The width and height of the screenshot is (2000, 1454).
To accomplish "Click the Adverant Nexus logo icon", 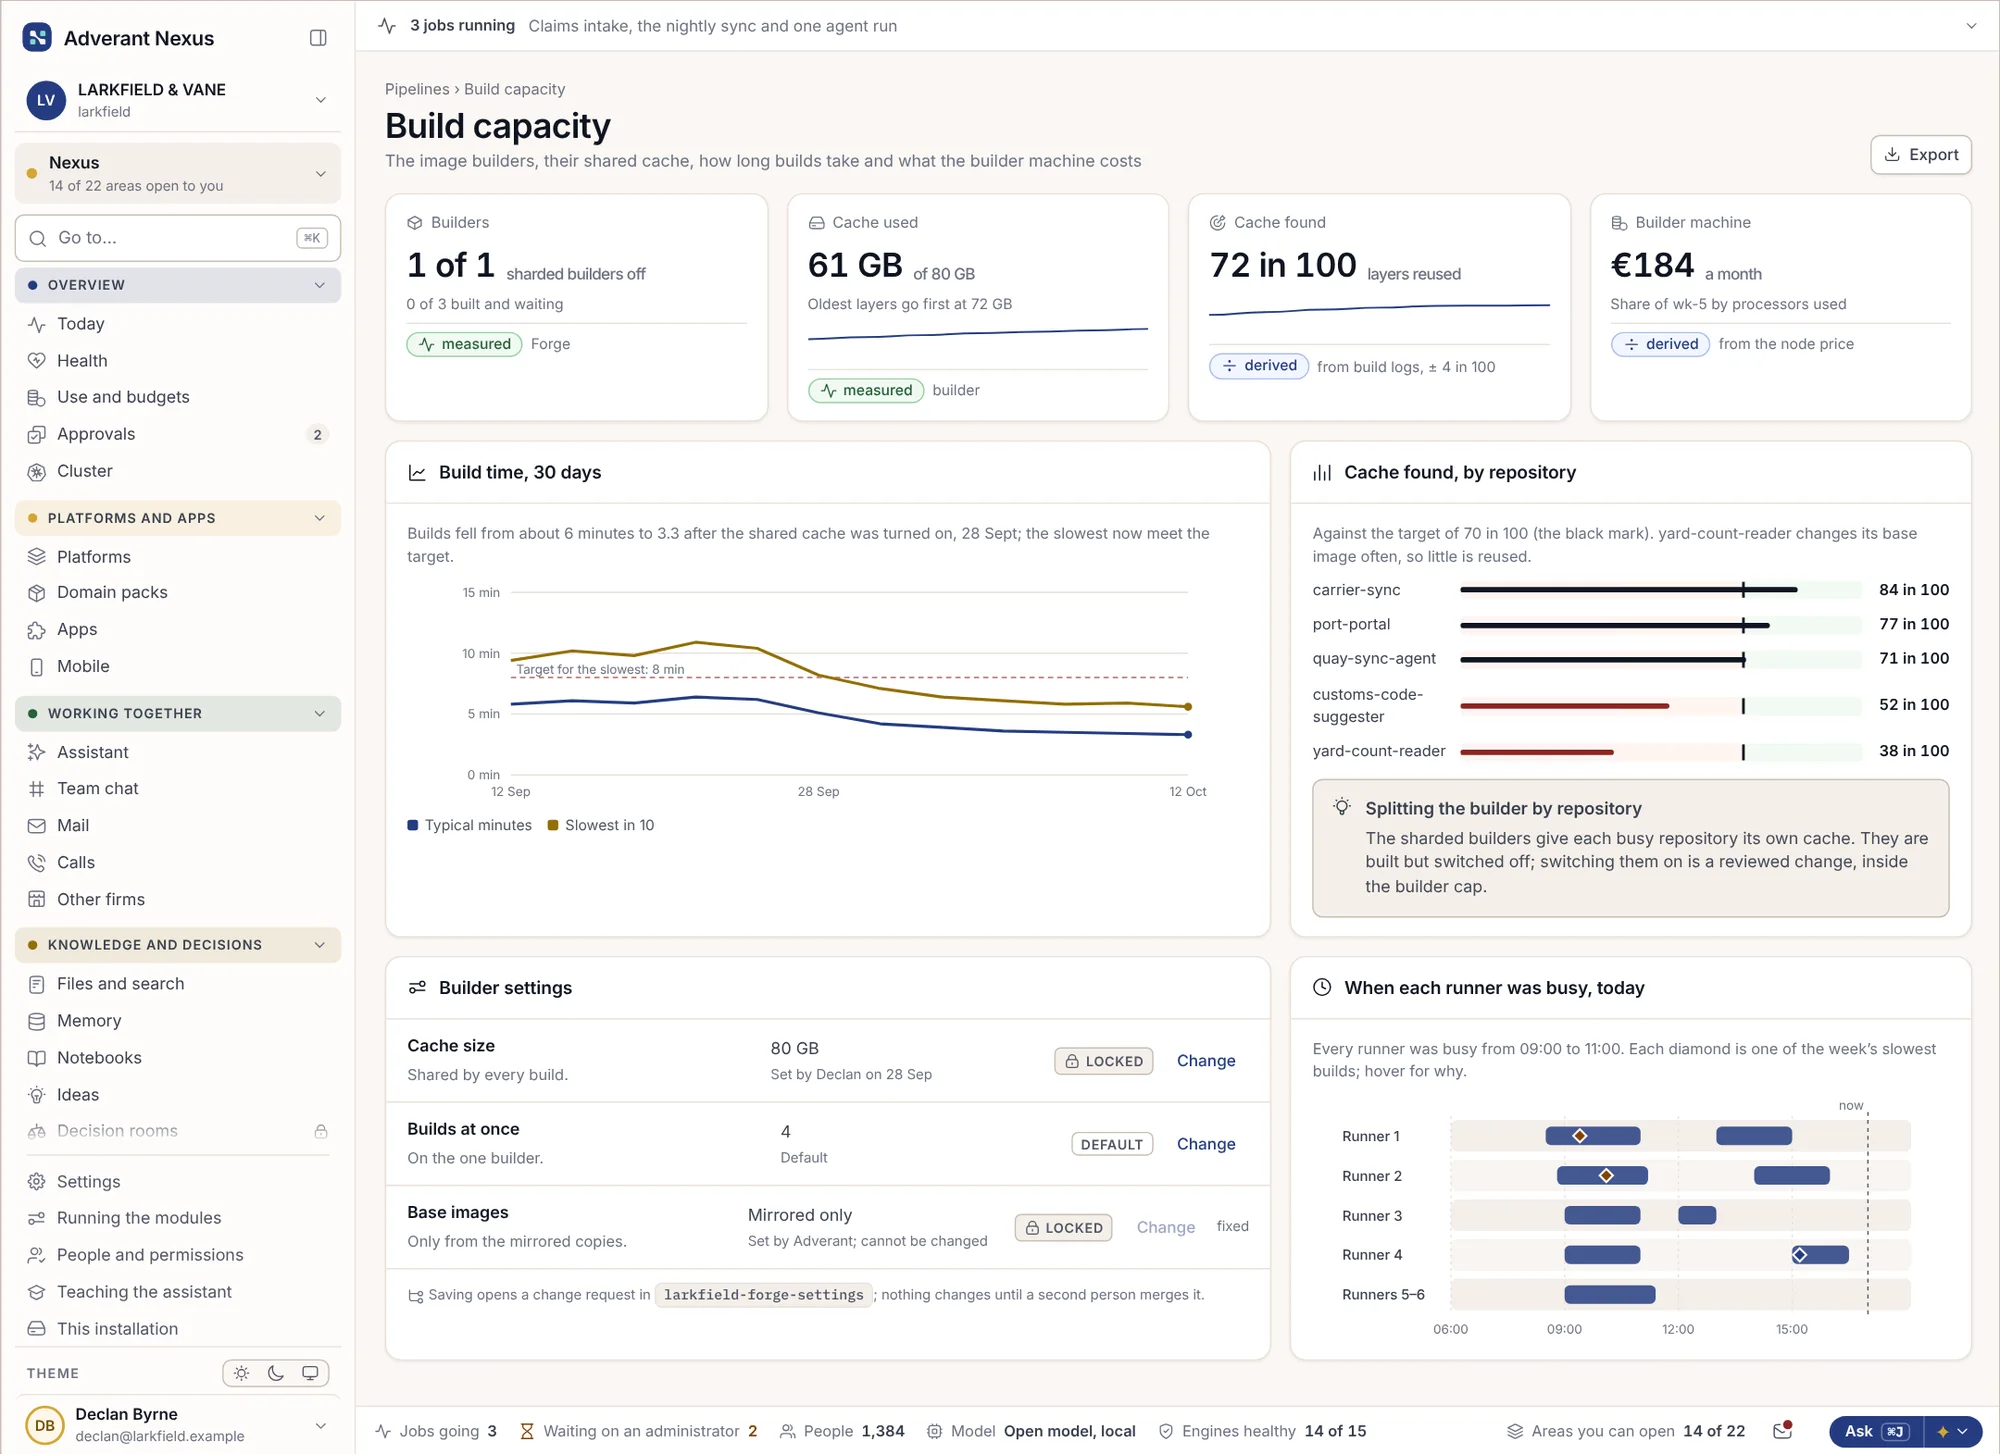I will coord(37,38).
